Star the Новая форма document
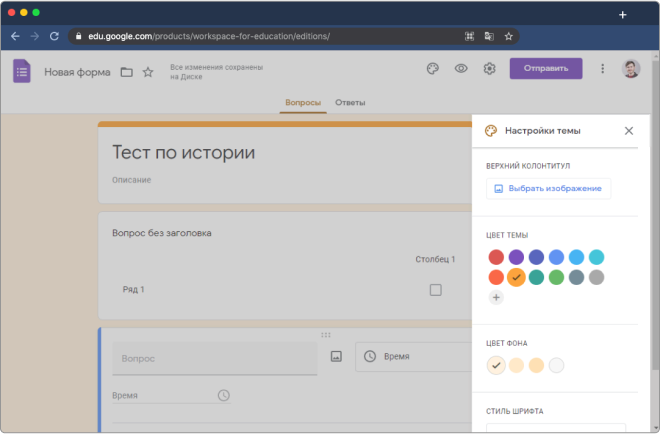The image size is (660, 434). (148, 72)
